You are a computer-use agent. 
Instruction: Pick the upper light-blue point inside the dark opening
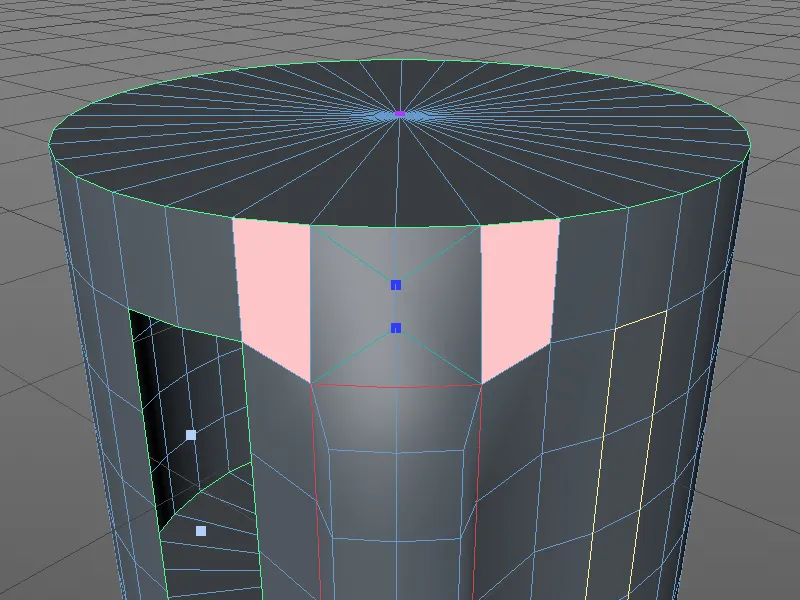click(191, 435)
